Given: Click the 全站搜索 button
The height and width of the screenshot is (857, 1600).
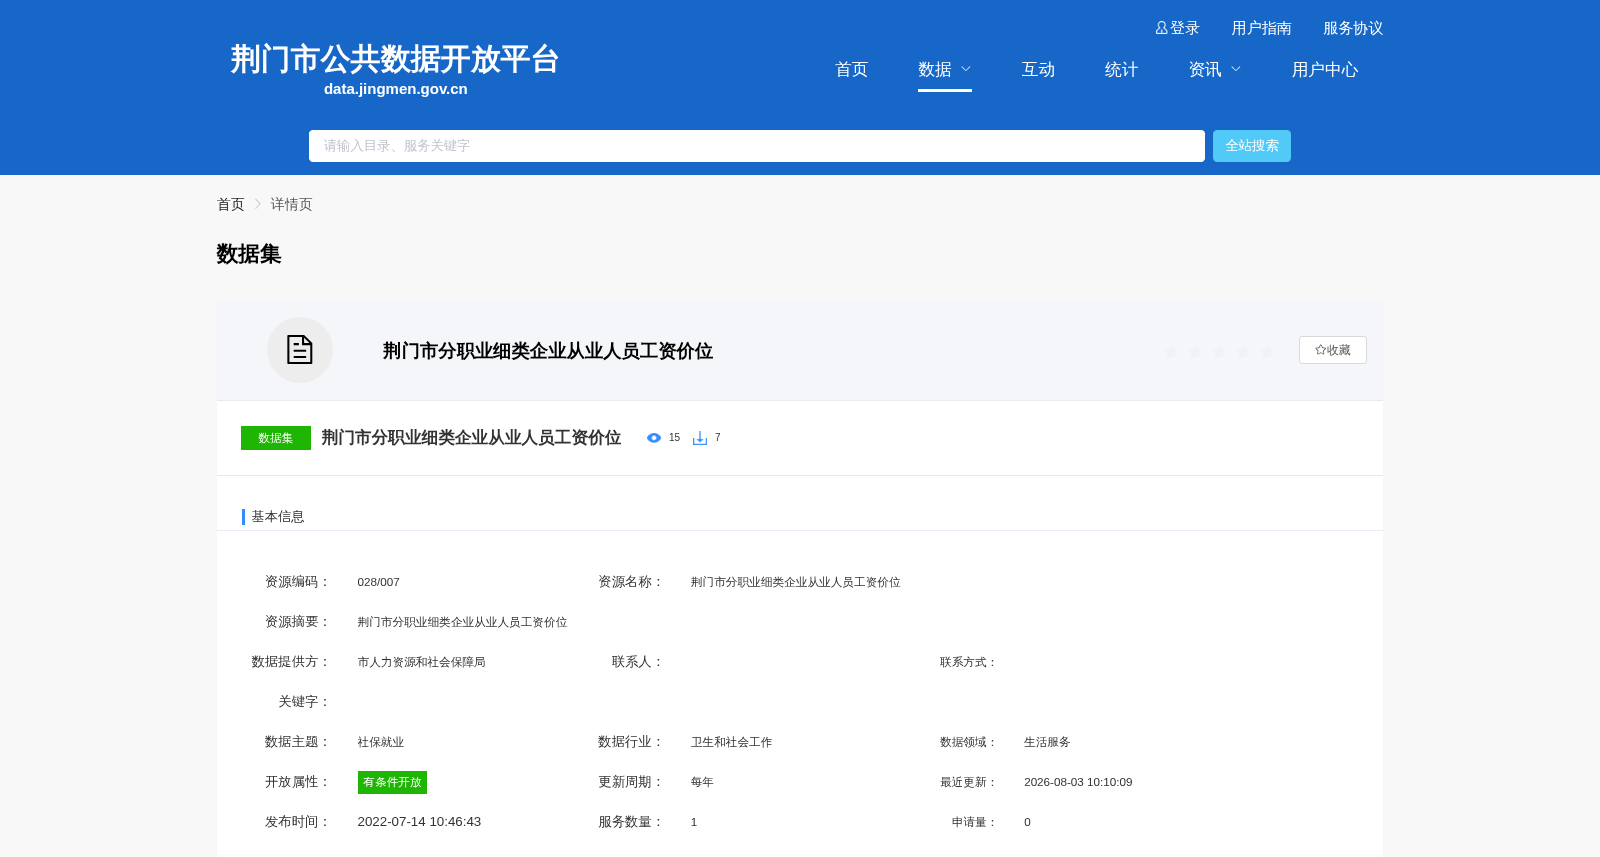Looking at the screenshot, I should click(x=1252, y=146).
